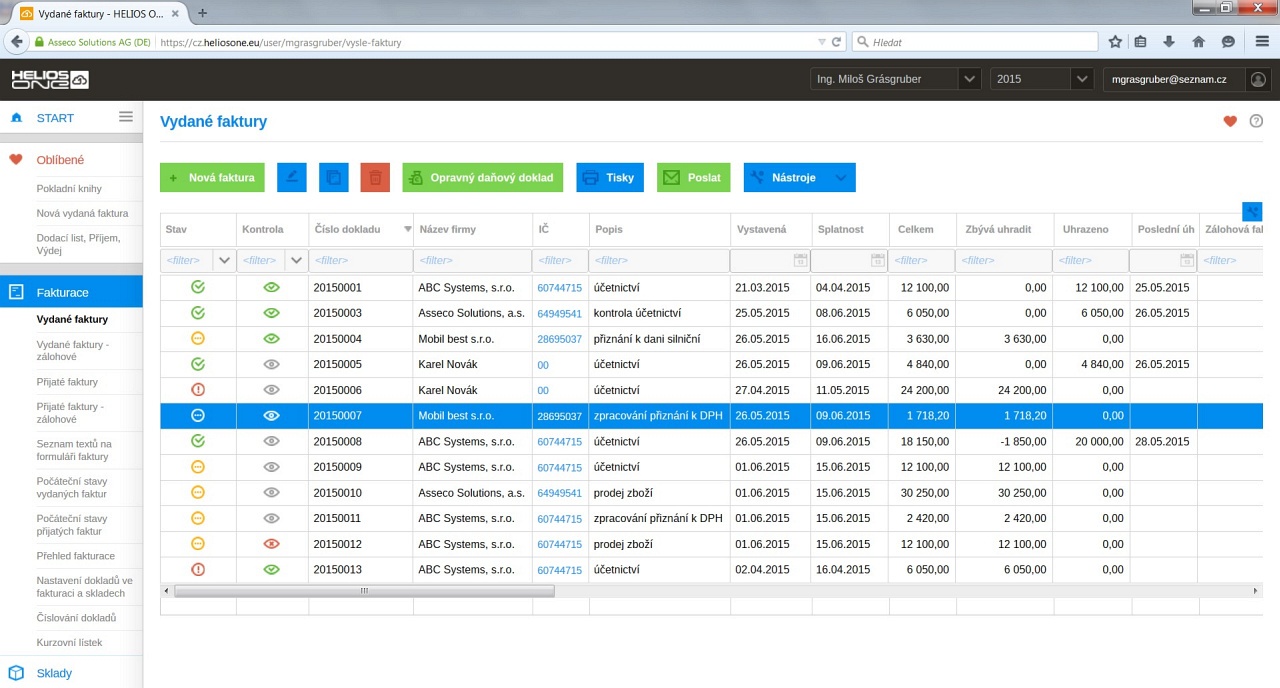Open the user profile avatar icon
This screenshot has height=688, width=1280.
(x=1258, y=79)
